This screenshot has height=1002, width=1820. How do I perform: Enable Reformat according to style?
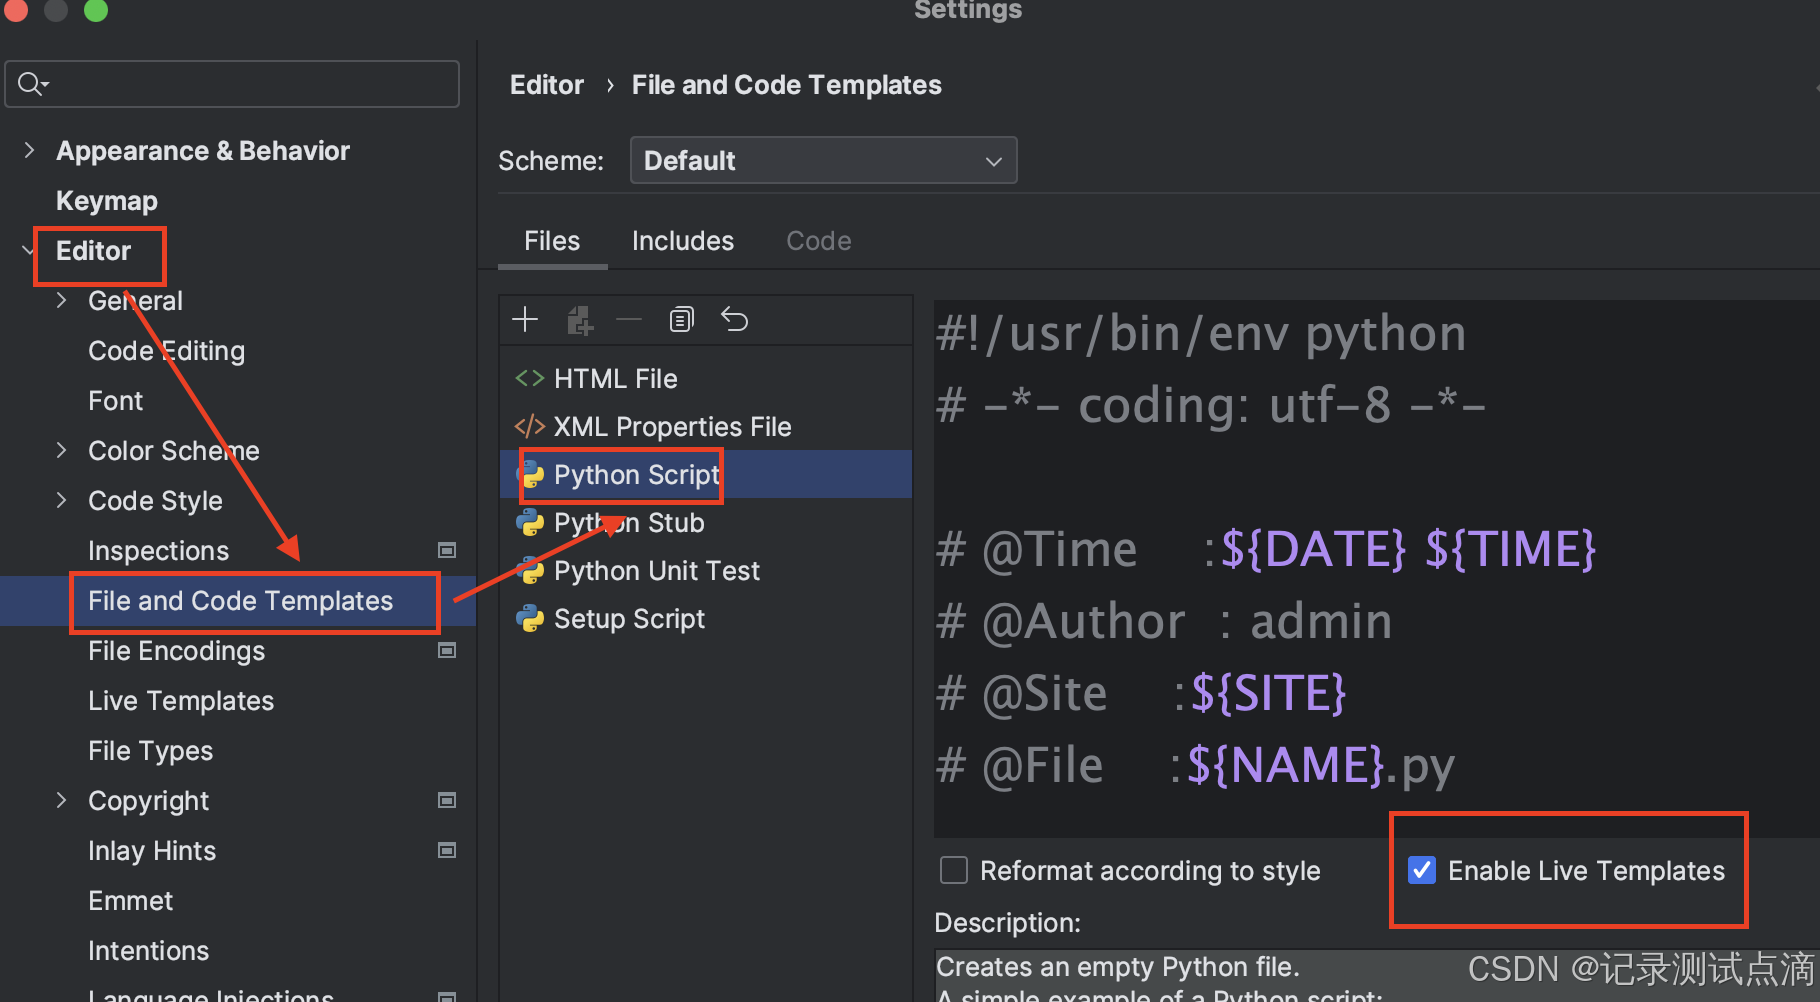[953, 870]
